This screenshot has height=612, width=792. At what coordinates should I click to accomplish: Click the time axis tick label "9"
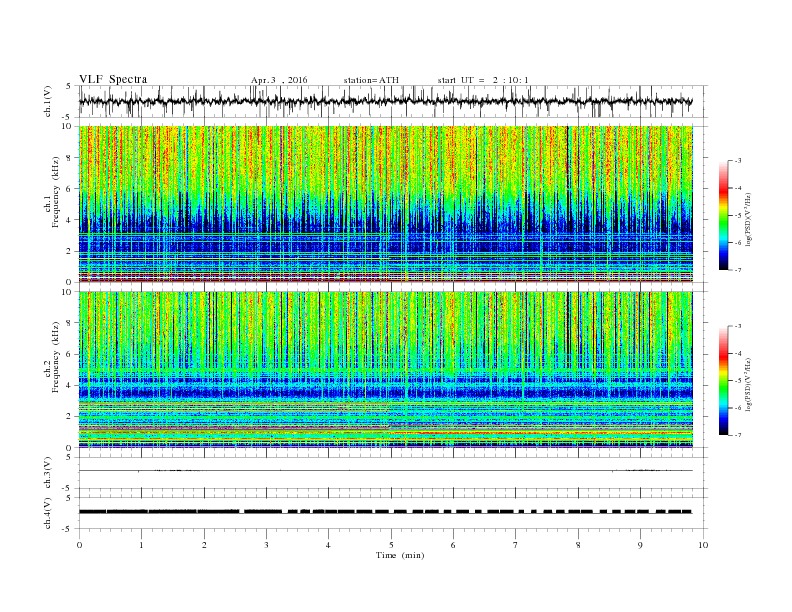tap(640, 545)
